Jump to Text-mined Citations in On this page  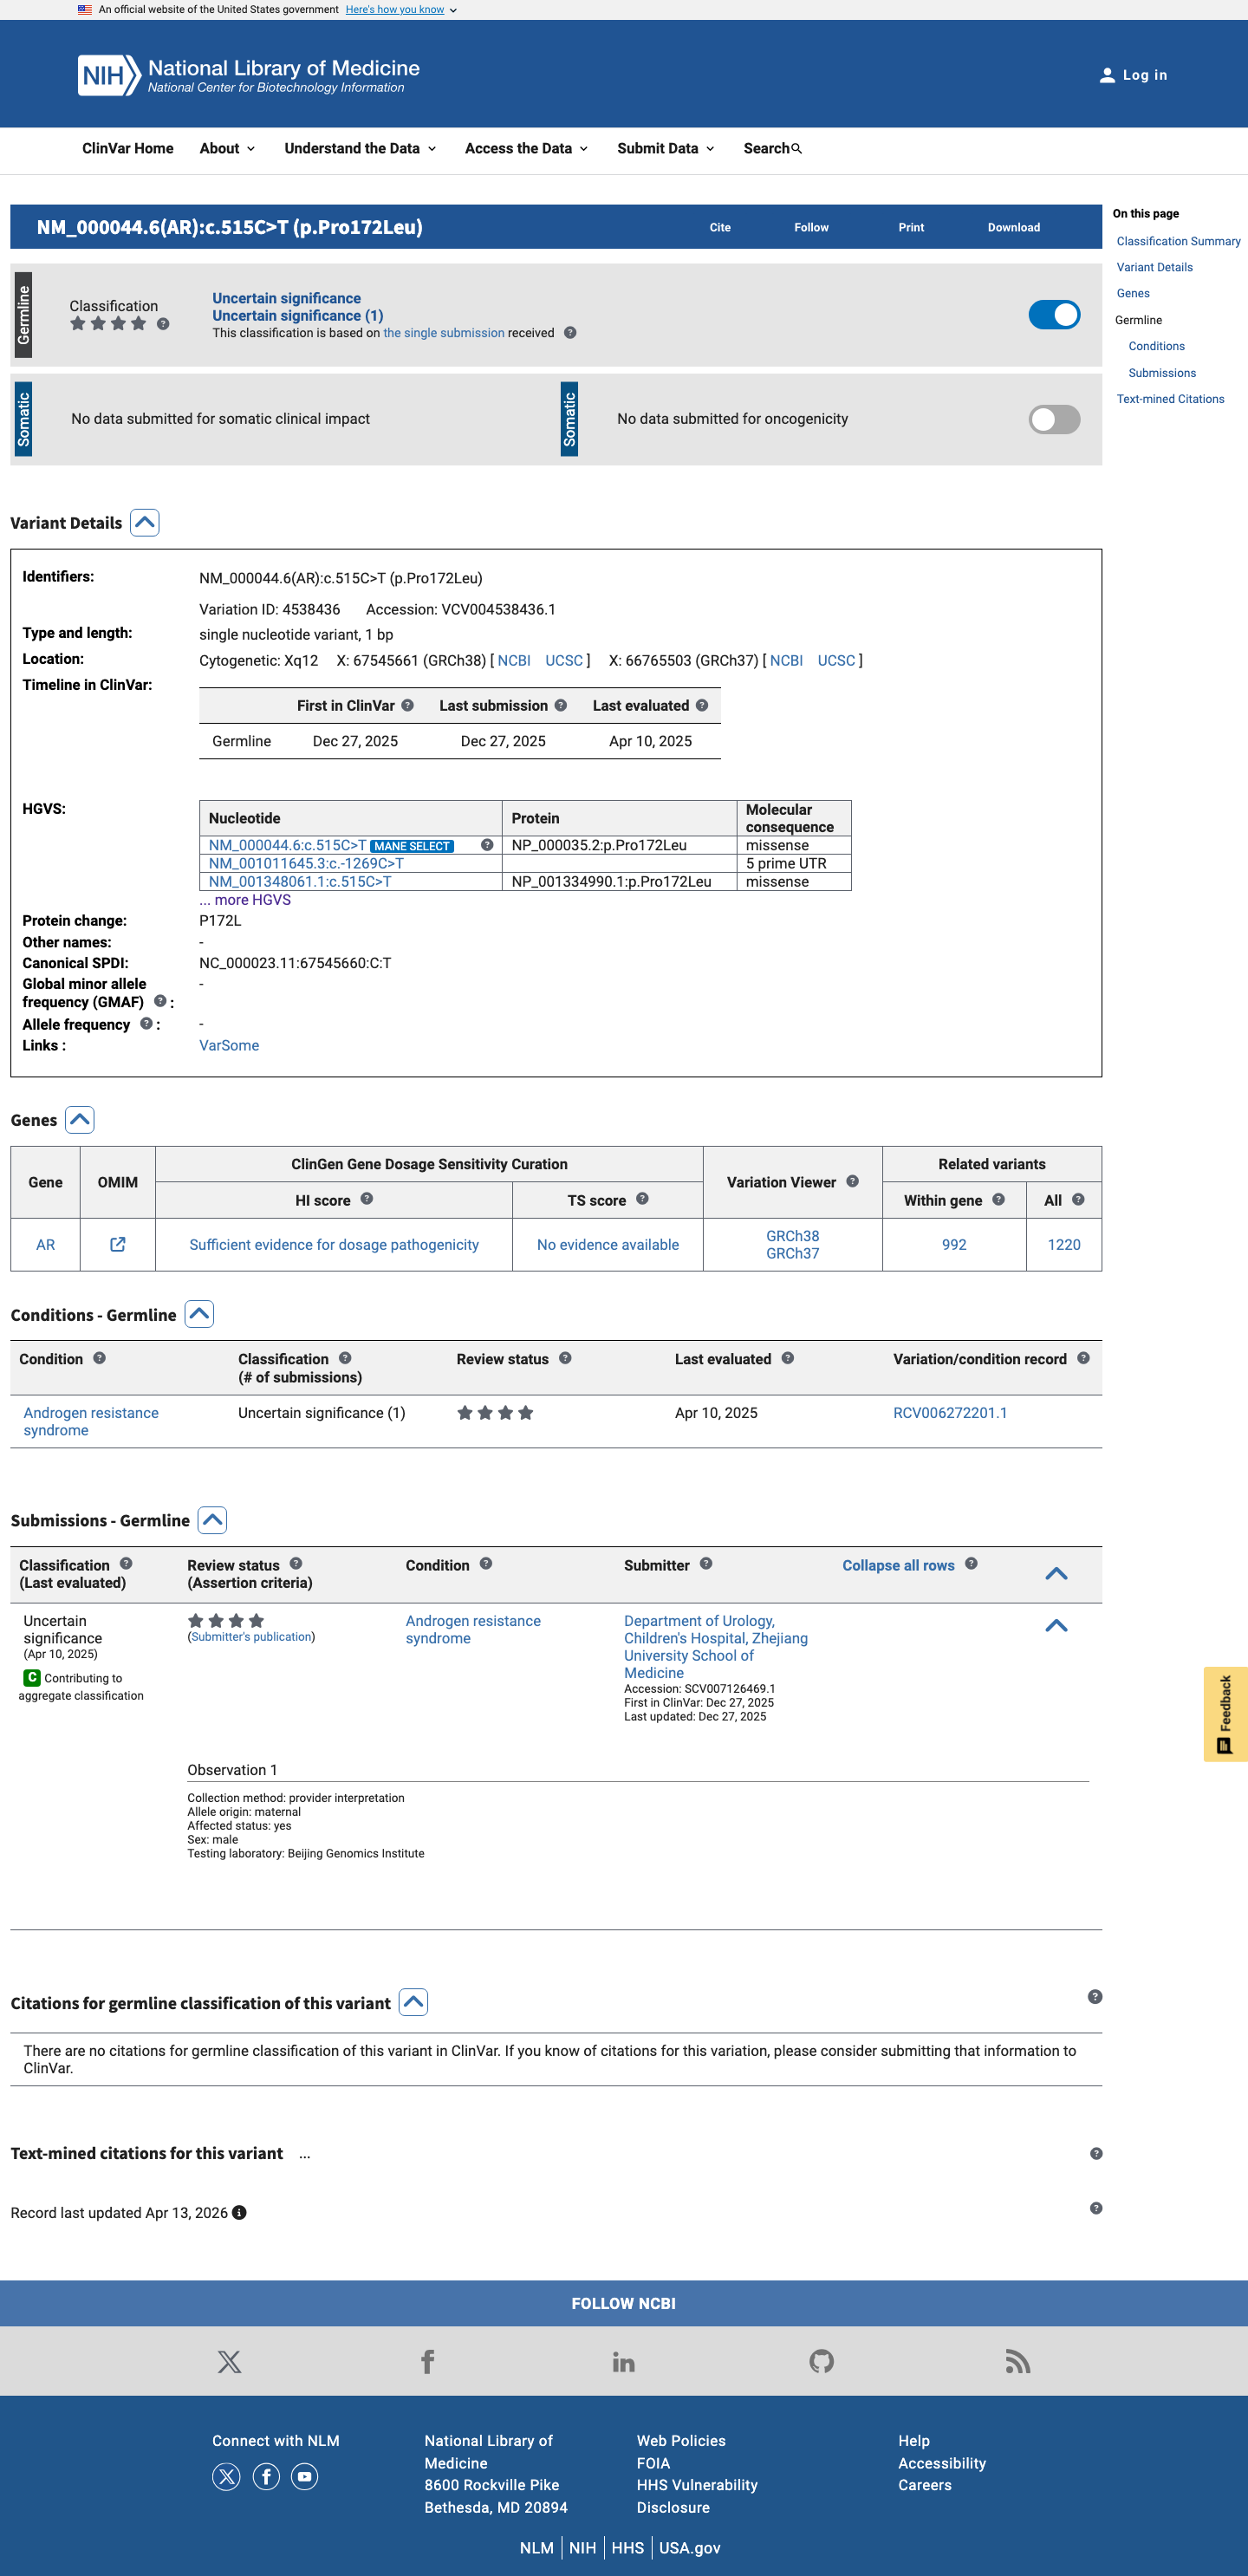pos(1170,399)
